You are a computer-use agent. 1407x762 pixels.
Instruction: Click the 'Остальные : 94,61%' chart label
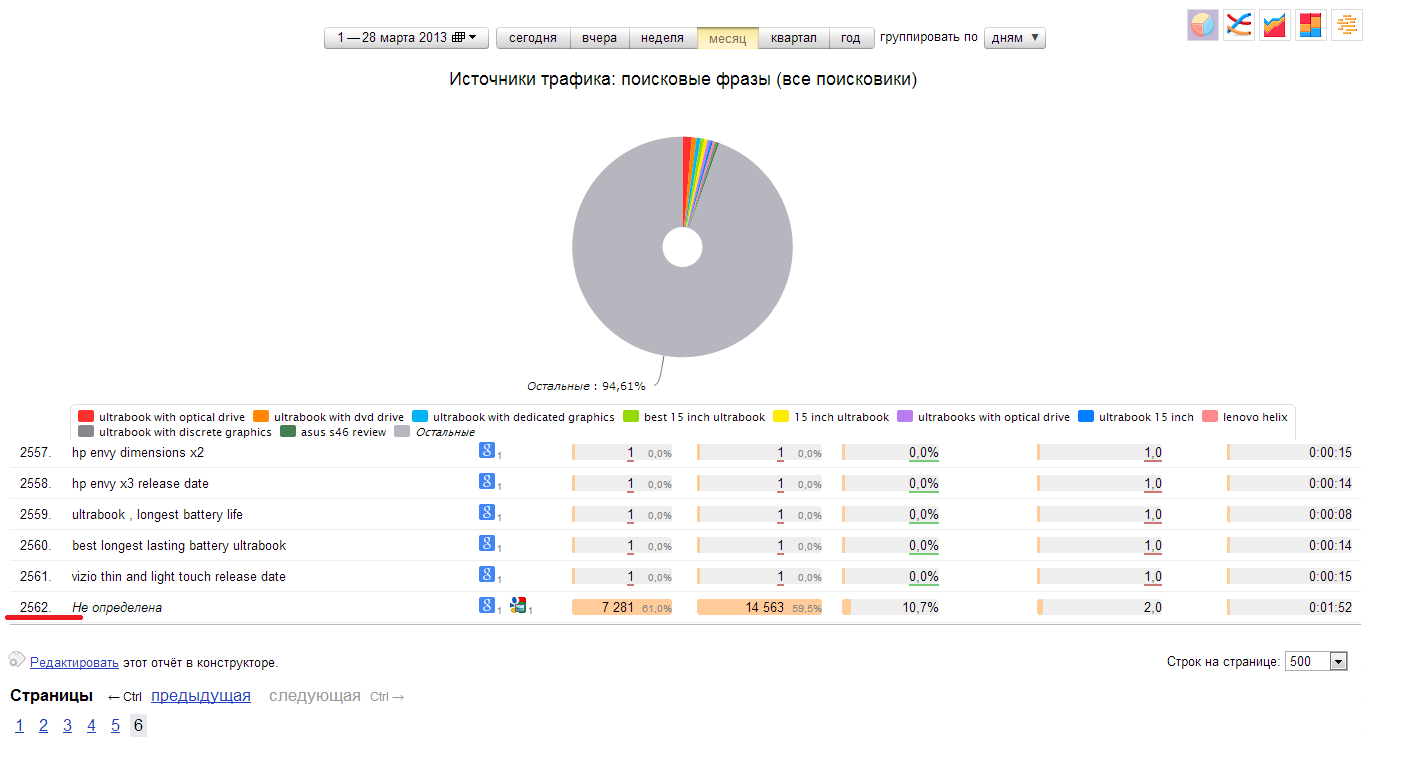point(586,385)
